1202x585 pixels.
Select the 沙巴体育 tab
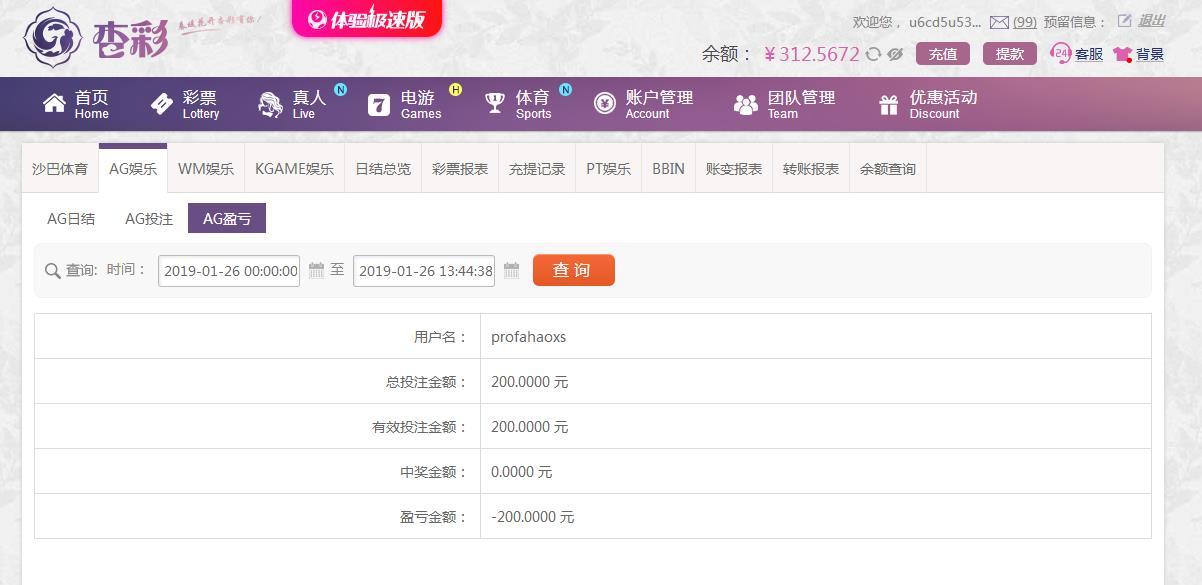60,169
